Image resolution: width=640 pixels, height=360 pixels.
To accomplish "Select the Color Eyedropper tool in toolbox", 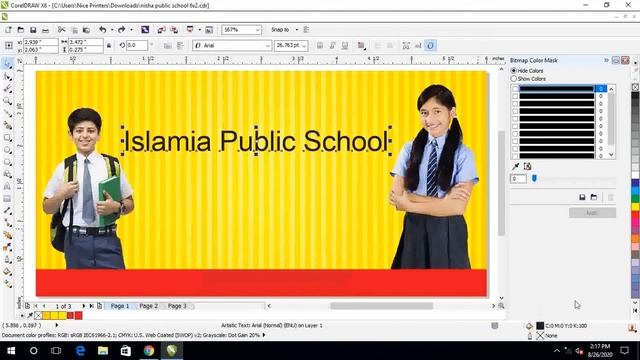I will click(x=7, y=247).
